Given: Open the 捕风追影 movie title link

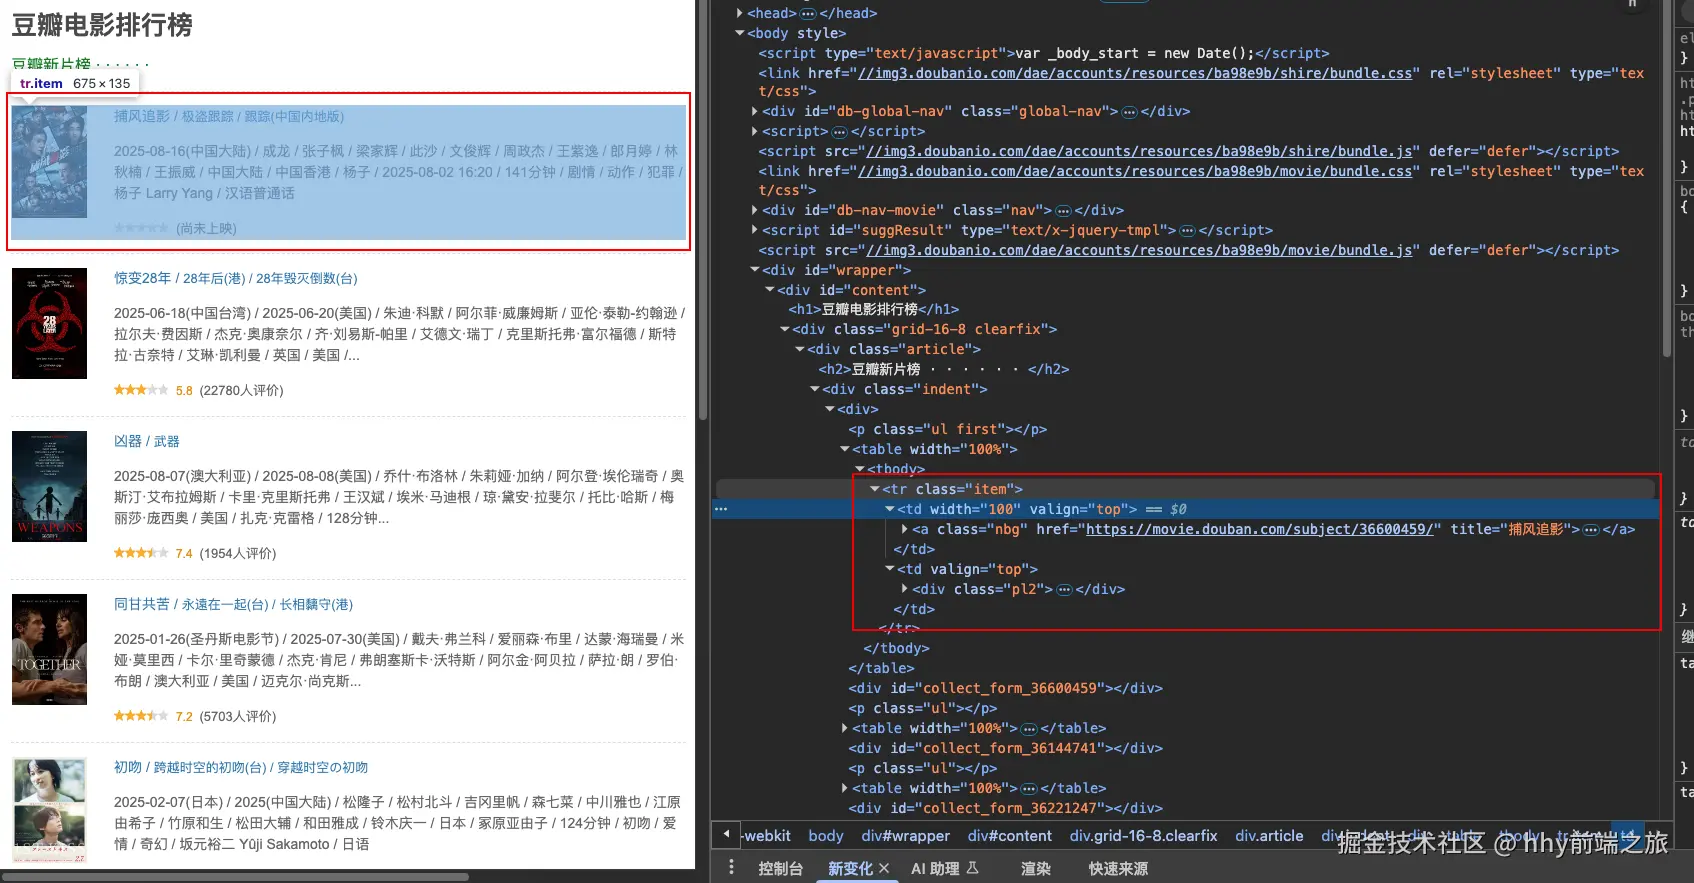Looking at the screenshot, I should click(x=229, y=116).
